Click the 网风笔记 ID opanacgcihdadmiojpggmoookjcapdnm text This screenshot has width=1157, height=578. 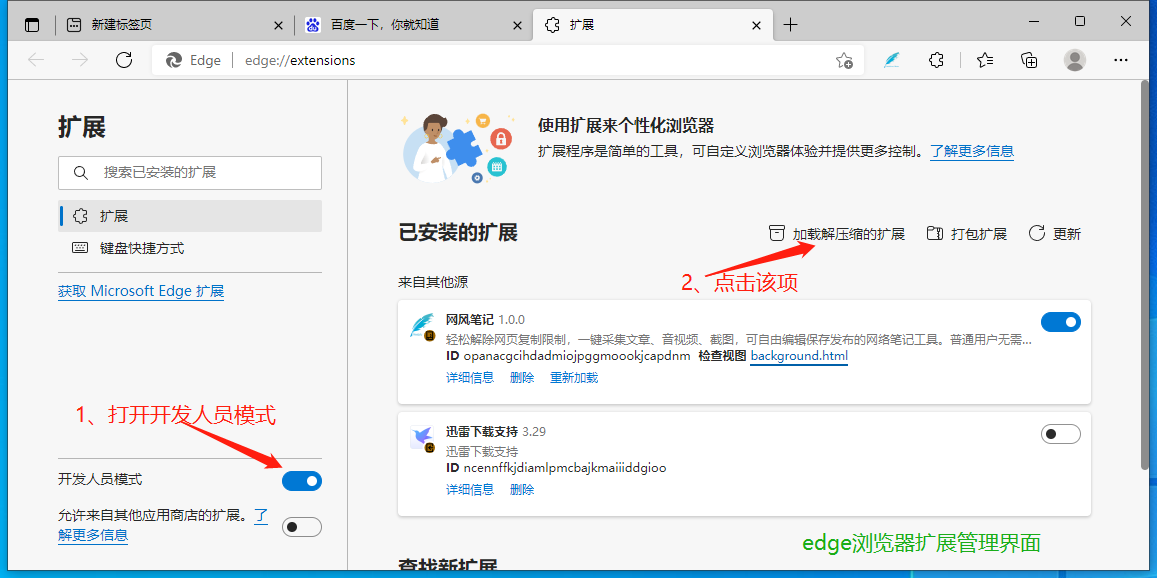tap(568, 356)
